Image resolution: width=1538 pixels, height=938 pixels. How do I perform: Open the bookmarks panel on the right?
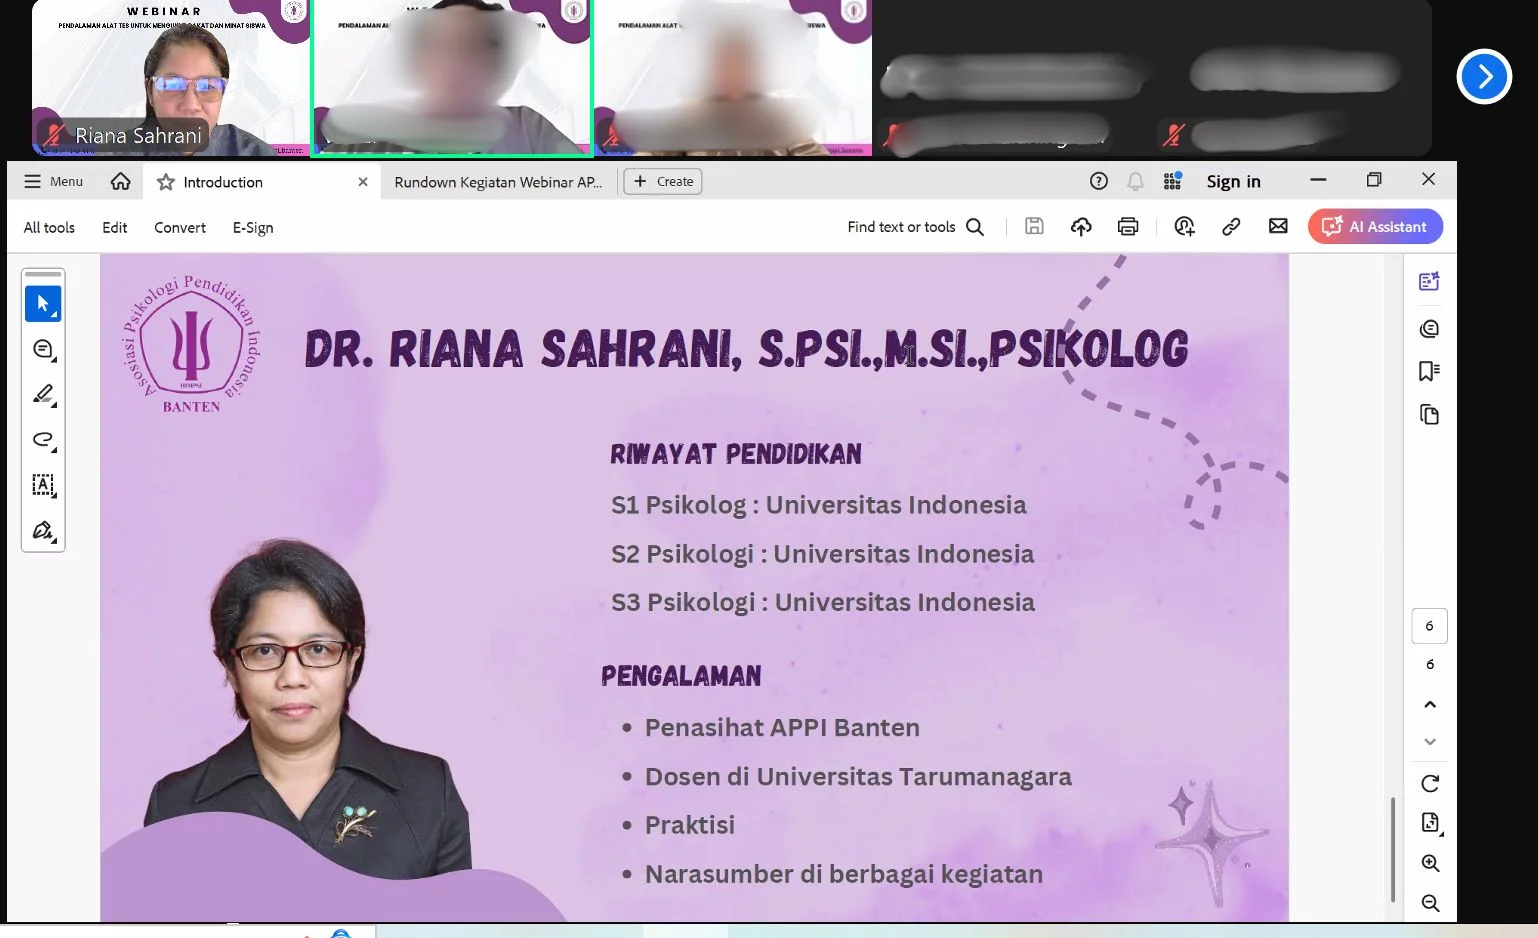tap(1429, 371)
